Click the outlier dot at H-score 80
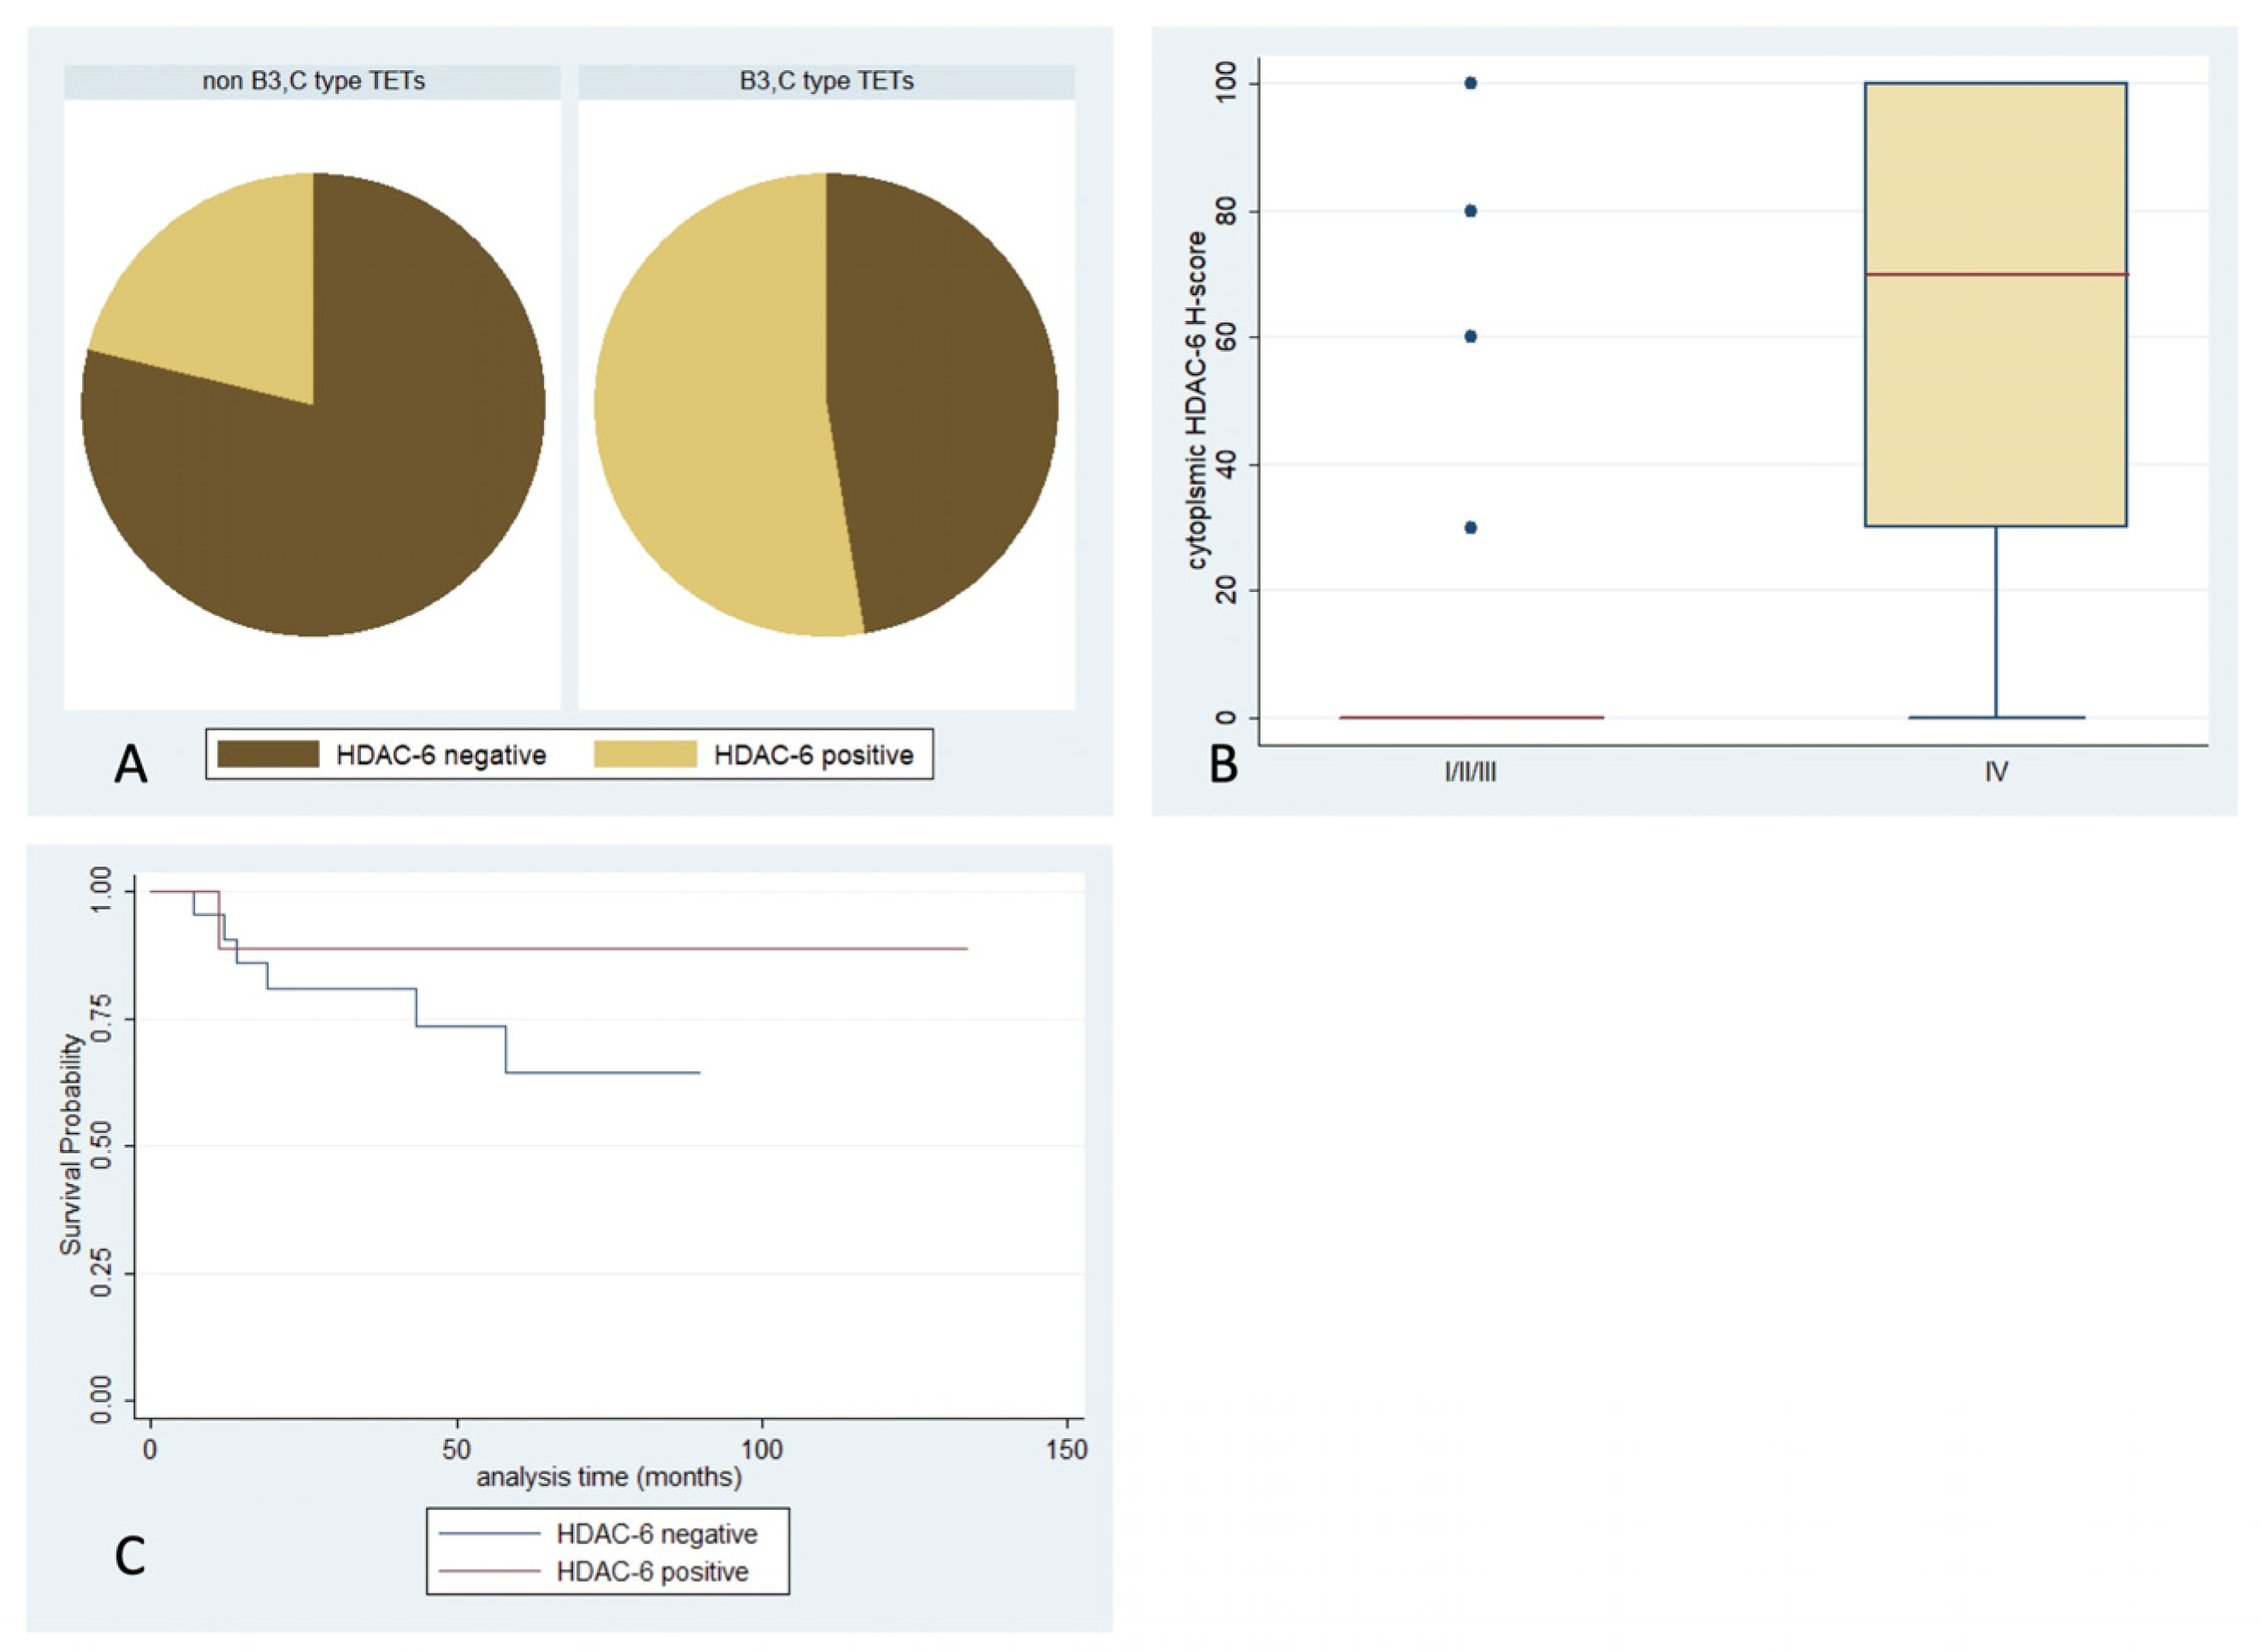This screenshot has width=2262, height=1652. pos(1470,211)
